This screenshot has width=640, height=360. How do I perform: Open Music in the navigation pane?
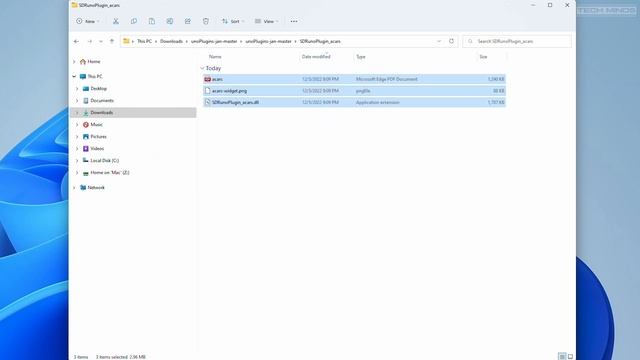(96, 124)
